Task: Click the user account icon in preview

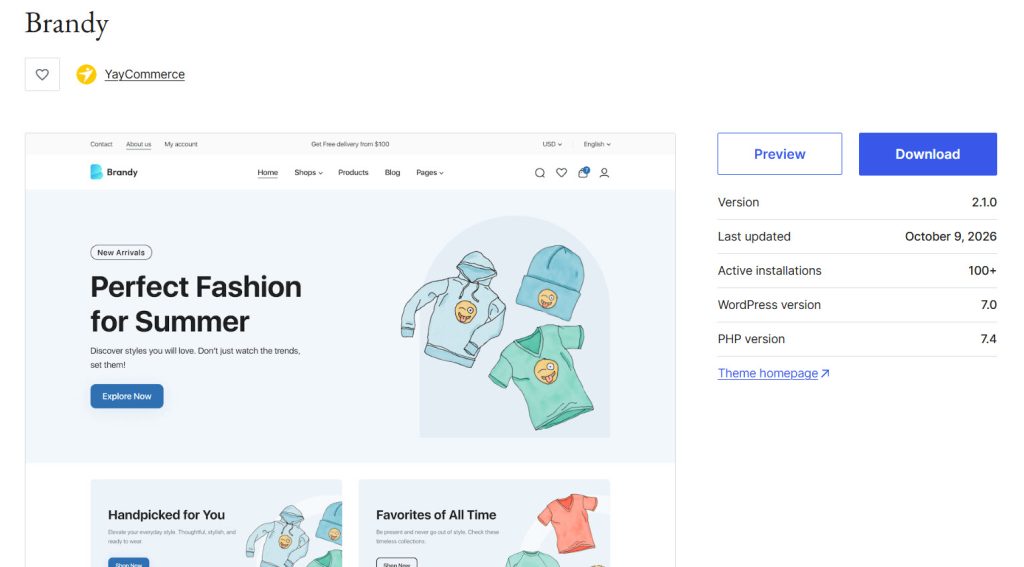Action: 604,173
